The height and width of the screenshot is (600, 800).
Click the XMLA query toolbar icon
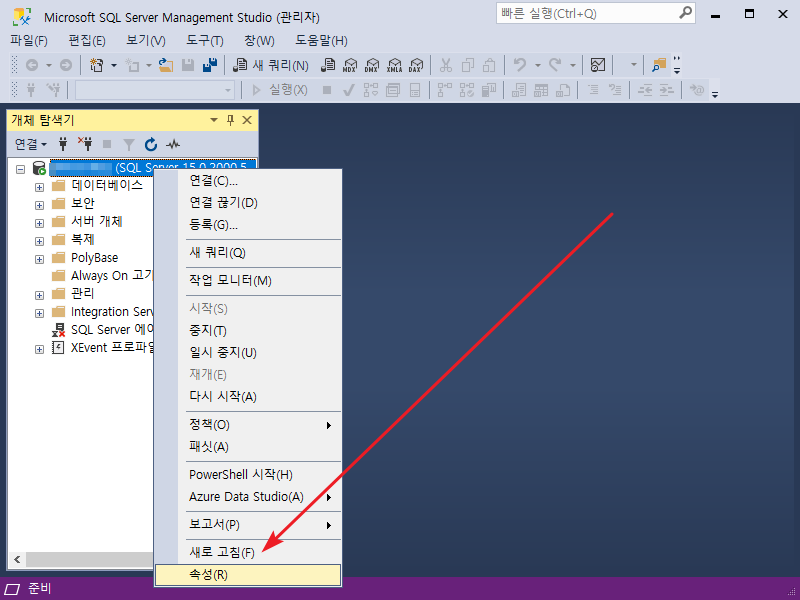(394, 65)
